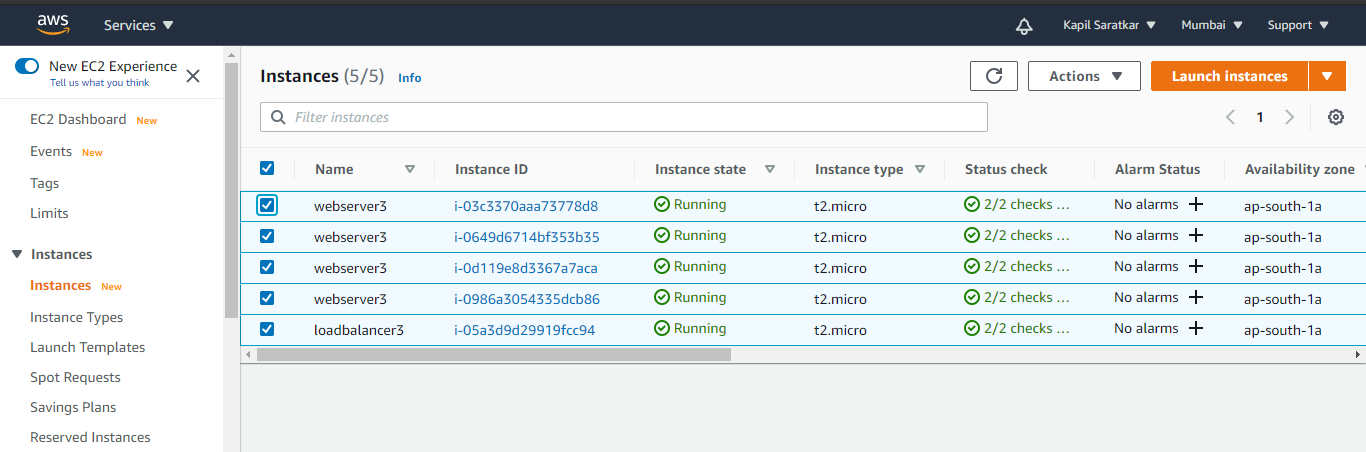Open the table preferences gear icon

tap(1336, 117)
